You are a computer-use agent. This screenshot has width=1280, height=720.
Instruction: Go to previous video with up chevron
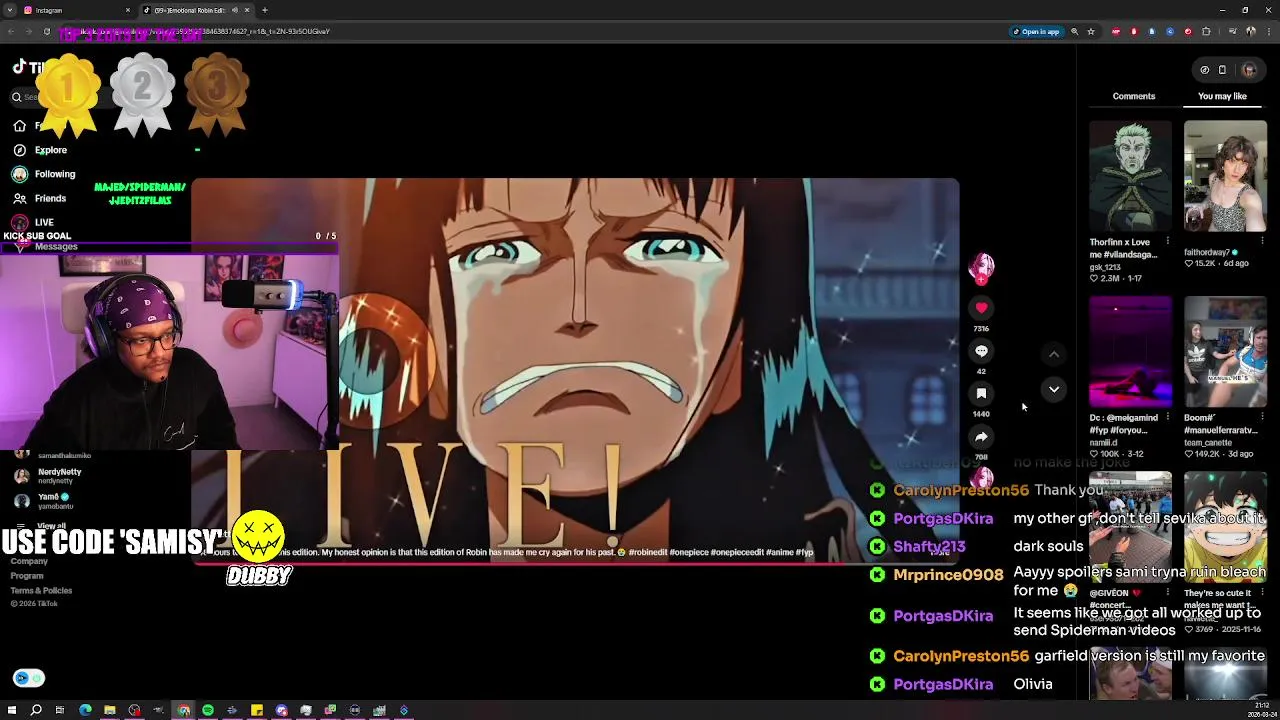1054,354
